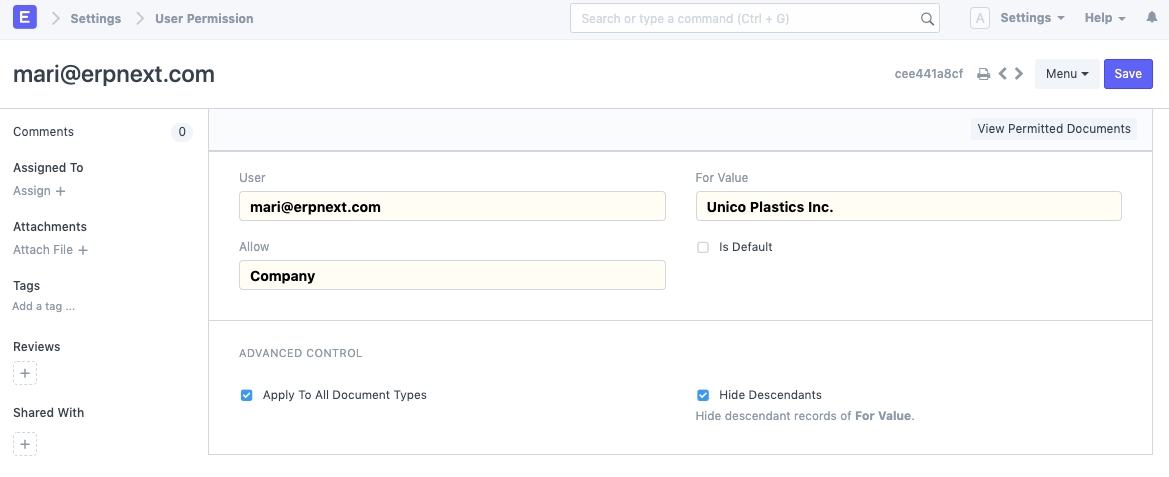The height and width of the screenshot is (477, 1169).
Task: Open the Help dropdown menu
Action: [x=1105, y=18]
